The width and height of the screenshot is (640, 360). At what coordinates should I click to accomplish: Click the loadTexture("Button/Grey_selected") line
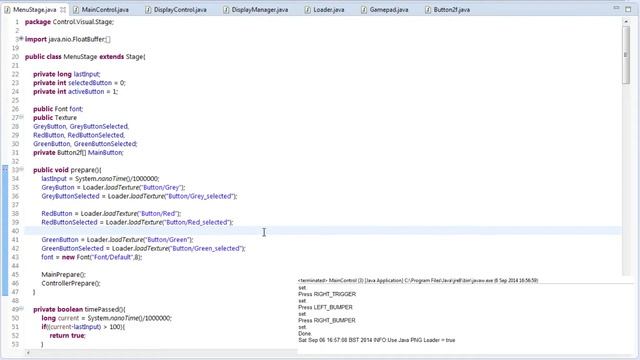pos(139,196)
